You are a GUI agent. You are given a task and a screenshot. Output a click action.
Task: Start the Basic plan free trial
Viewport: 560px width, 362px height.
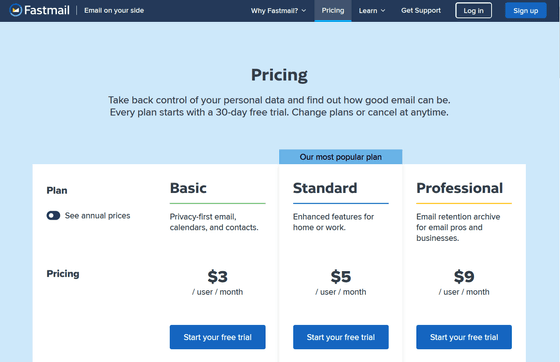tap(218, 337)
